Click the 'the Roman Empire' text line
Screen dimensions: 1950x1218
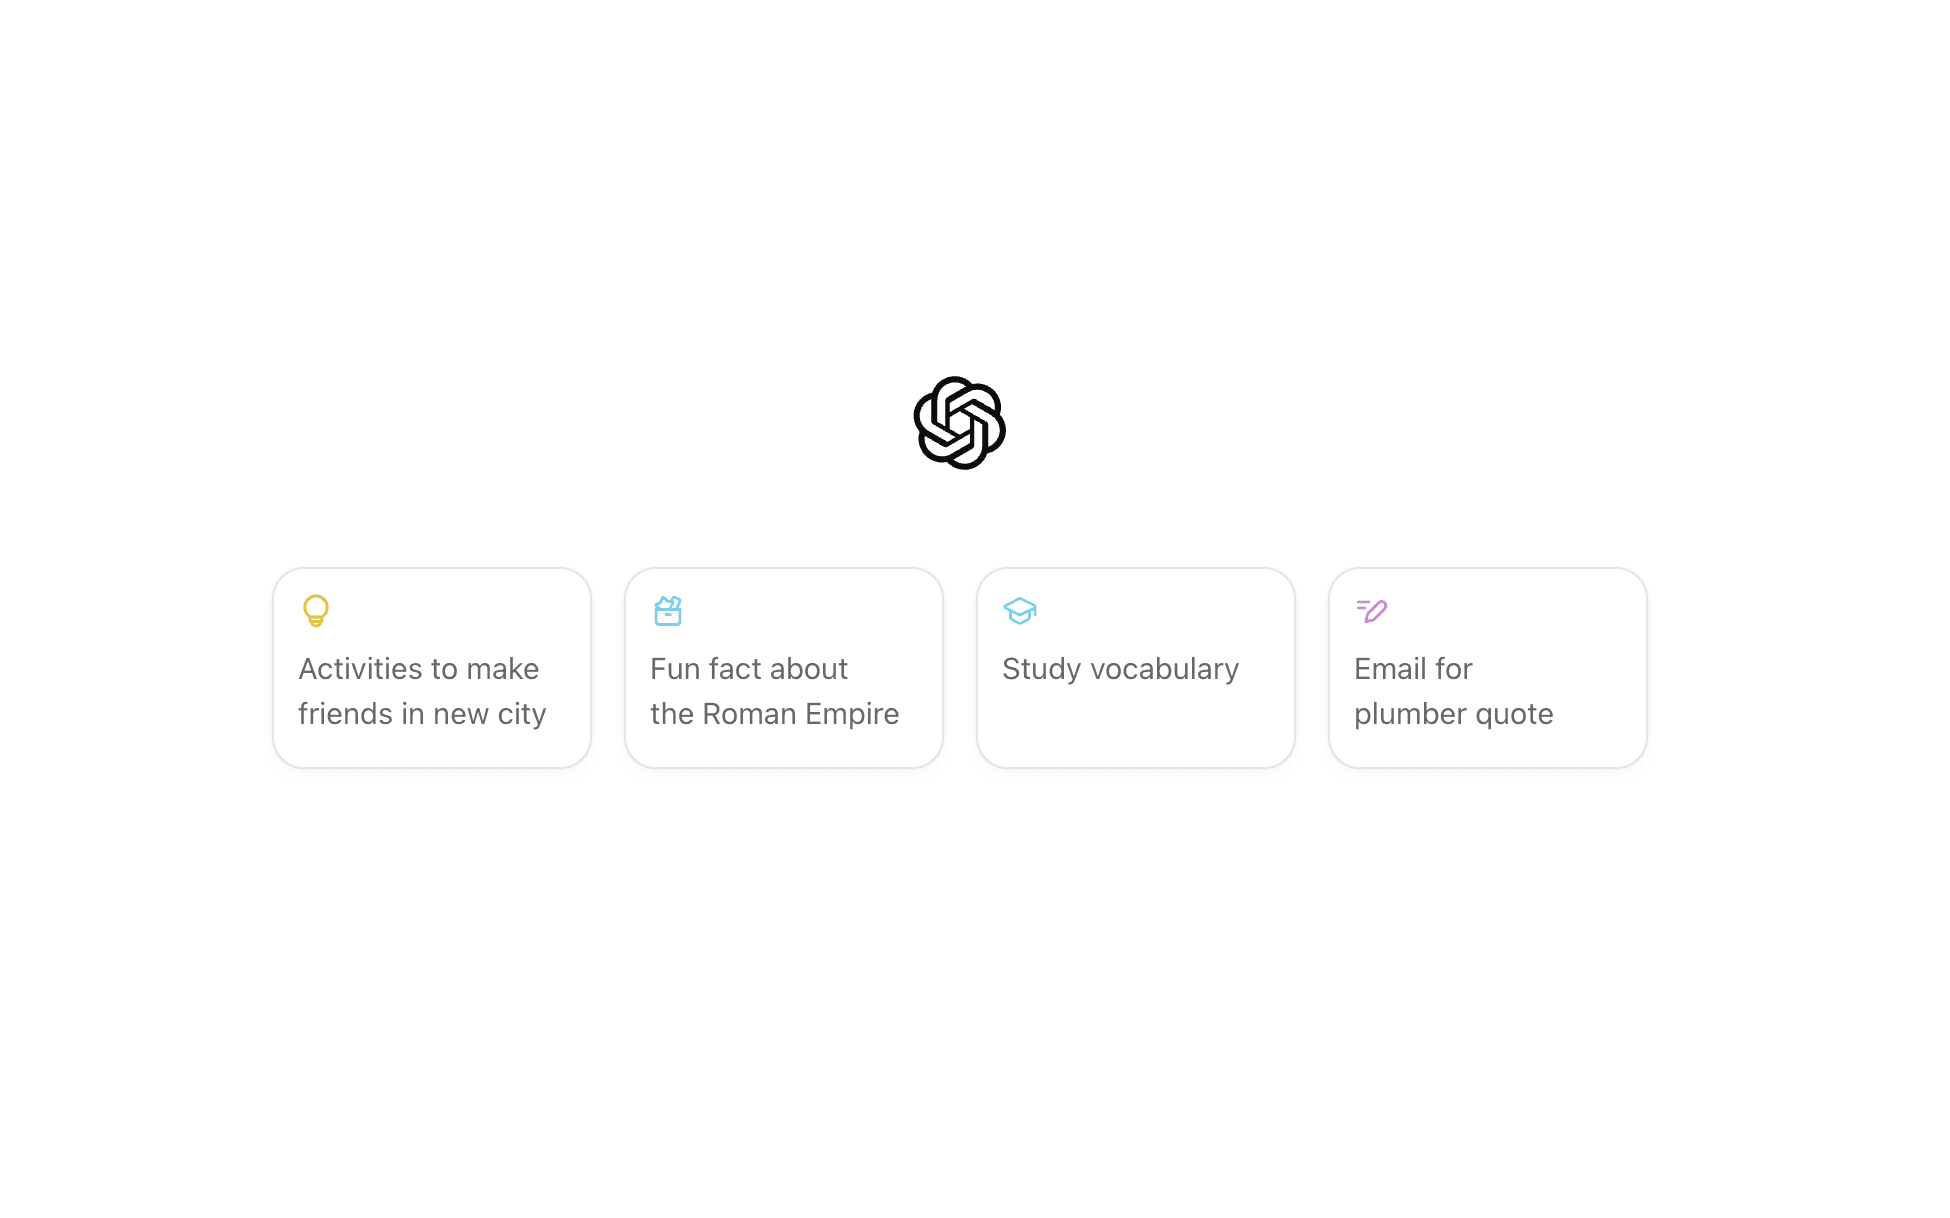(775, 714)
